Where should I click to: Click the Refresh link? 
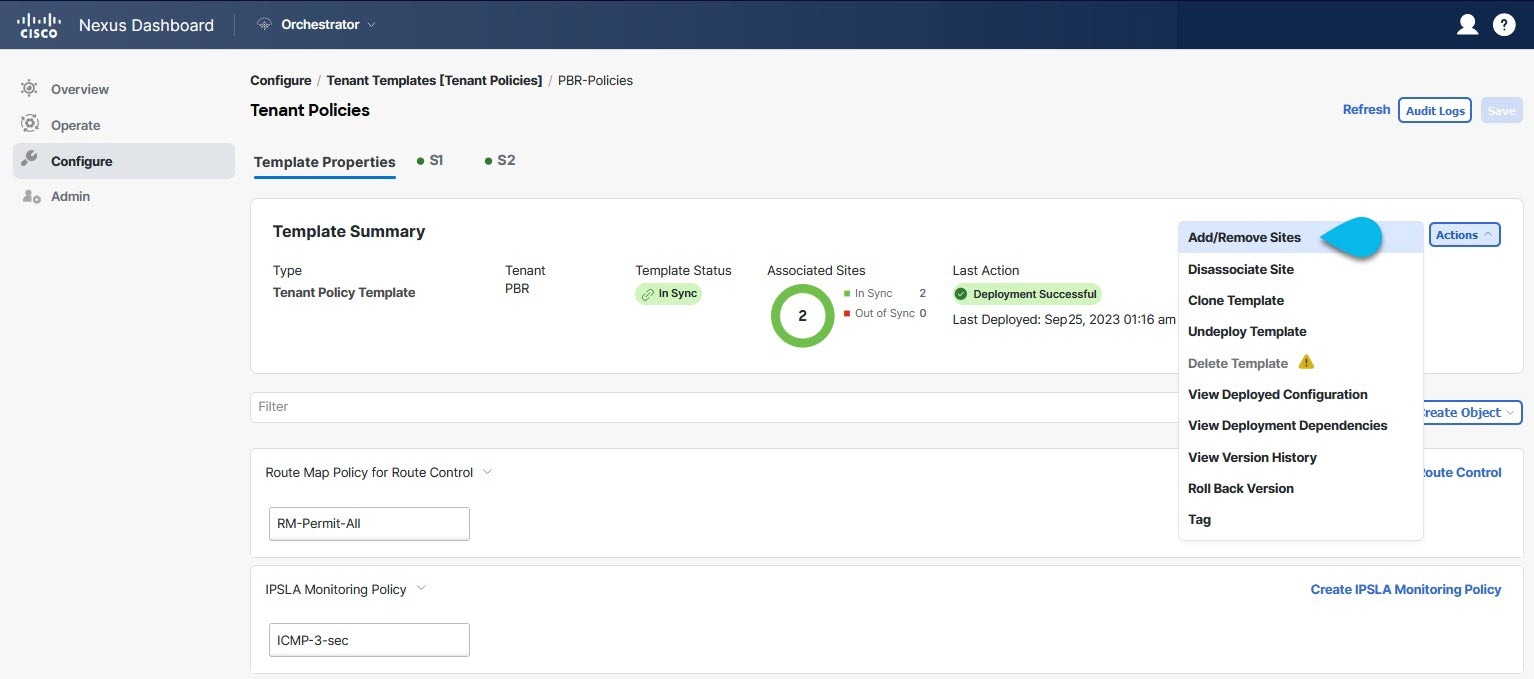1366,110
